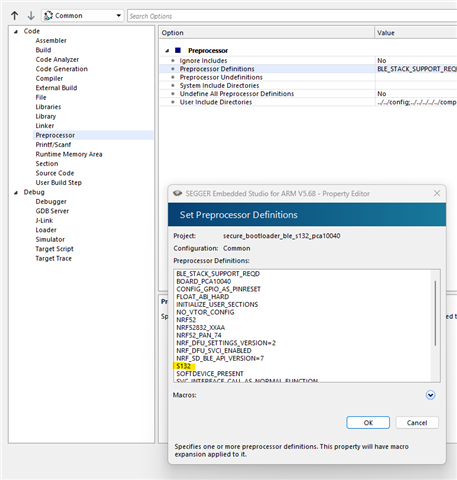Open the Common configuration dropdown
The width and height of the screenshot is (457, 480).
pyautogui.click(x=82, y=16)
